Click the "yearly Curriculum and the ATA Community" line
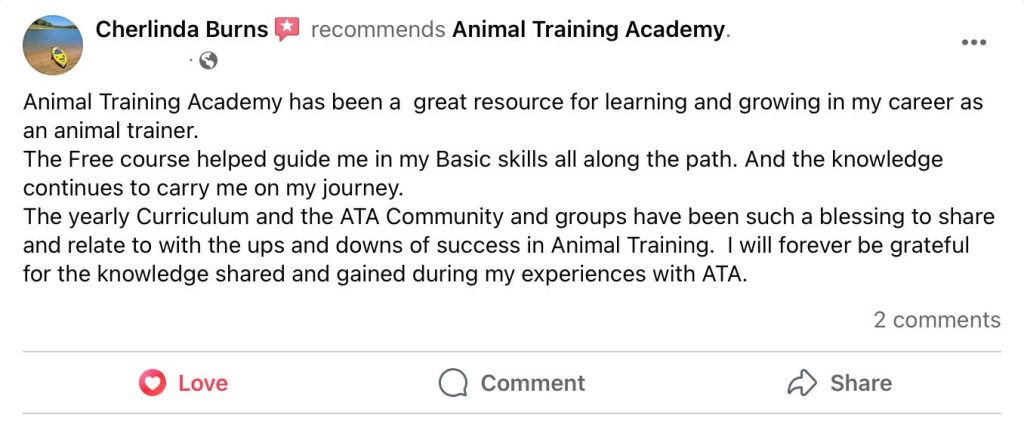 [x=509, y=217]
